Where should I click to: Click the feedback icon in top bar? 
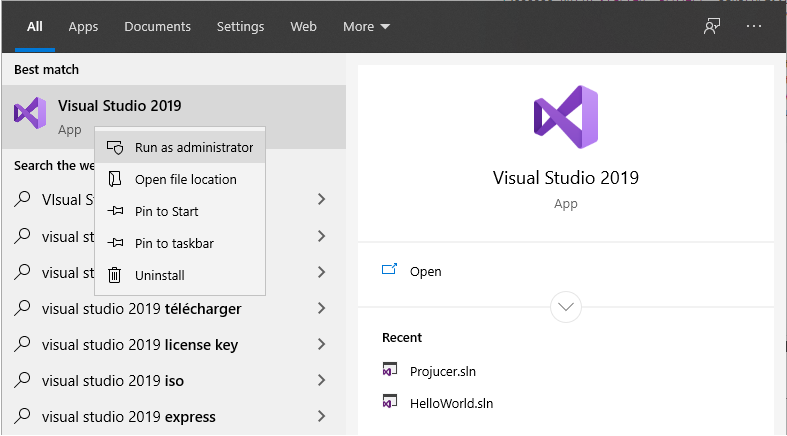click(x=712, y=27)
